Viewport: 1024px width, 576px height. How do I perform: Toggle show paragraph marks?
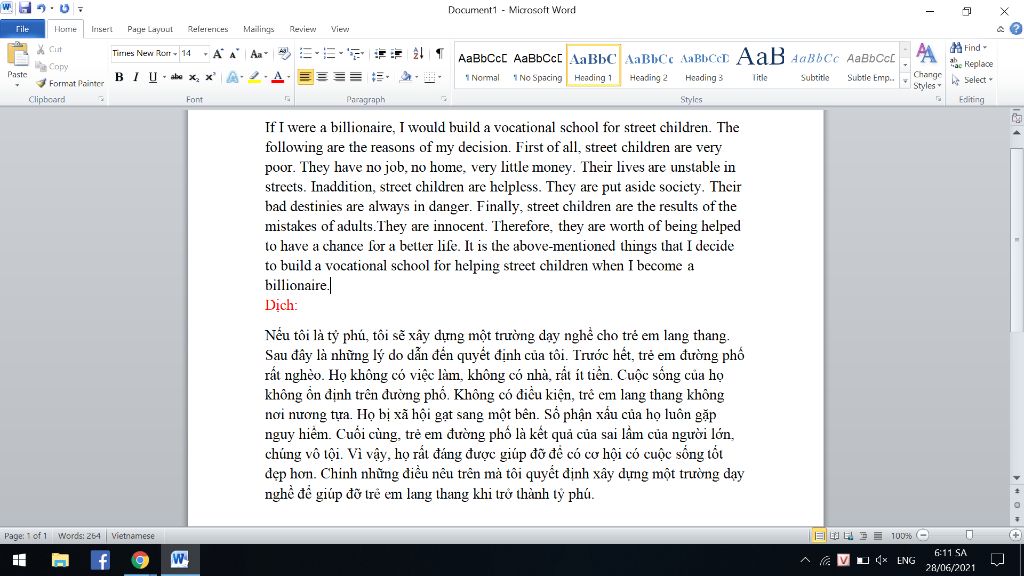coord(440,54)
